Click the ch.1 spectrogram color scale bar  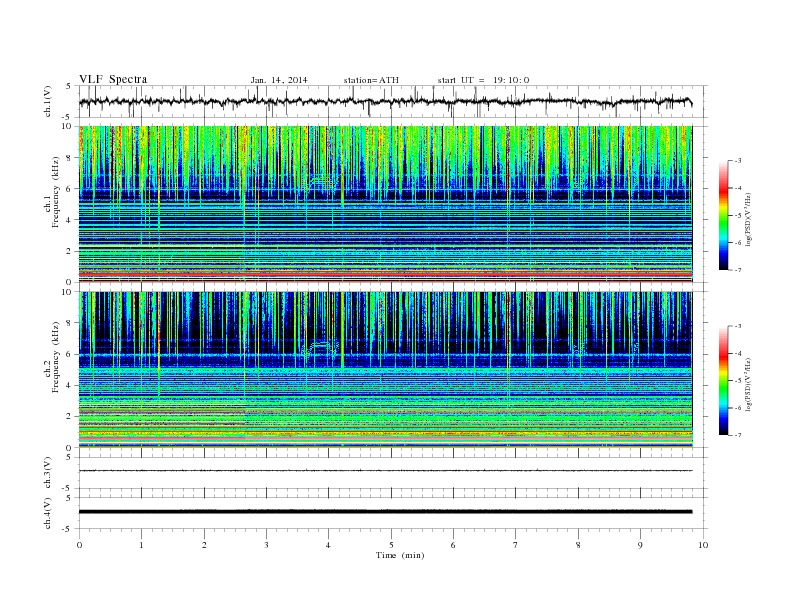tap(723, 215)
